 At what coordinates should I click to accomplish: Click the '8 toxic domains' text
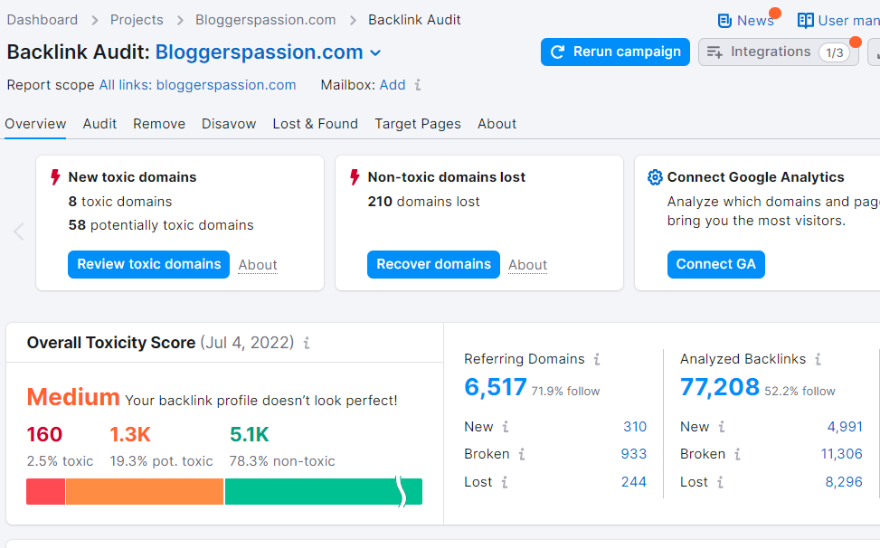pyautogui.click(x=120, y=202)
